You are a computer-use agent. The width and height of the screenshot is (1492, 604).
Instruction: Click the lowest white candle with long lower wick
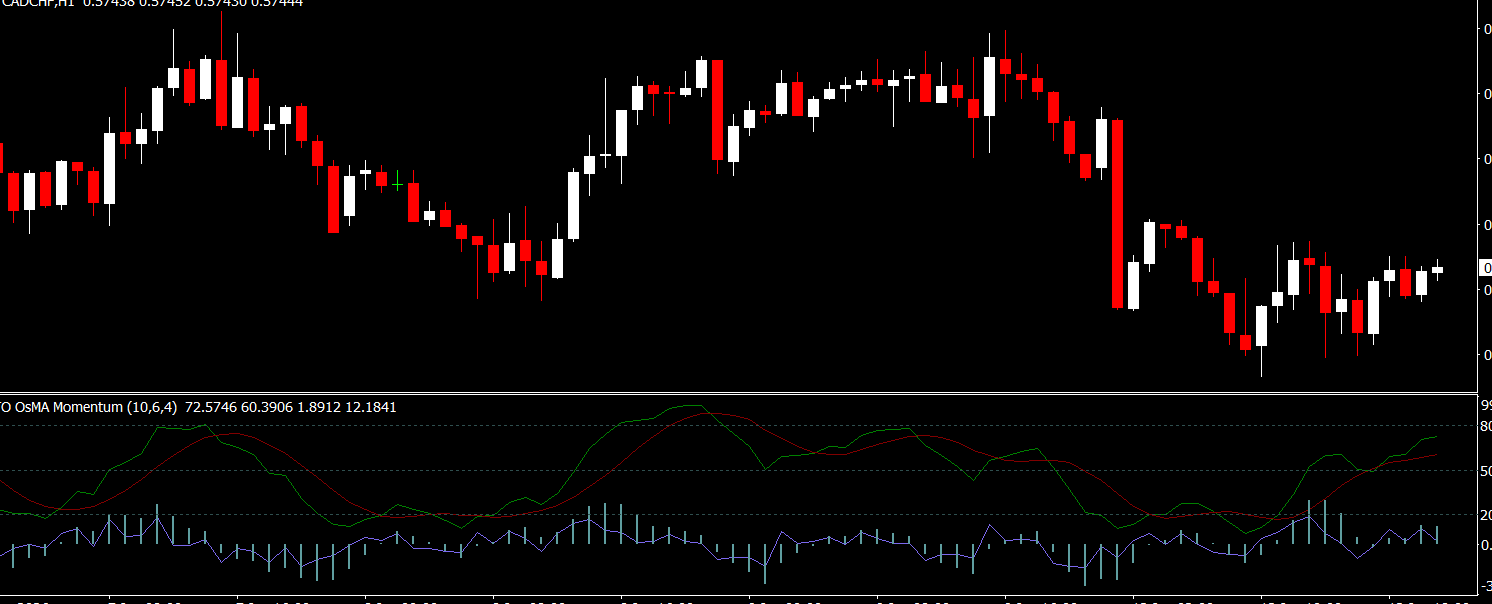[x=1261, y=326]
